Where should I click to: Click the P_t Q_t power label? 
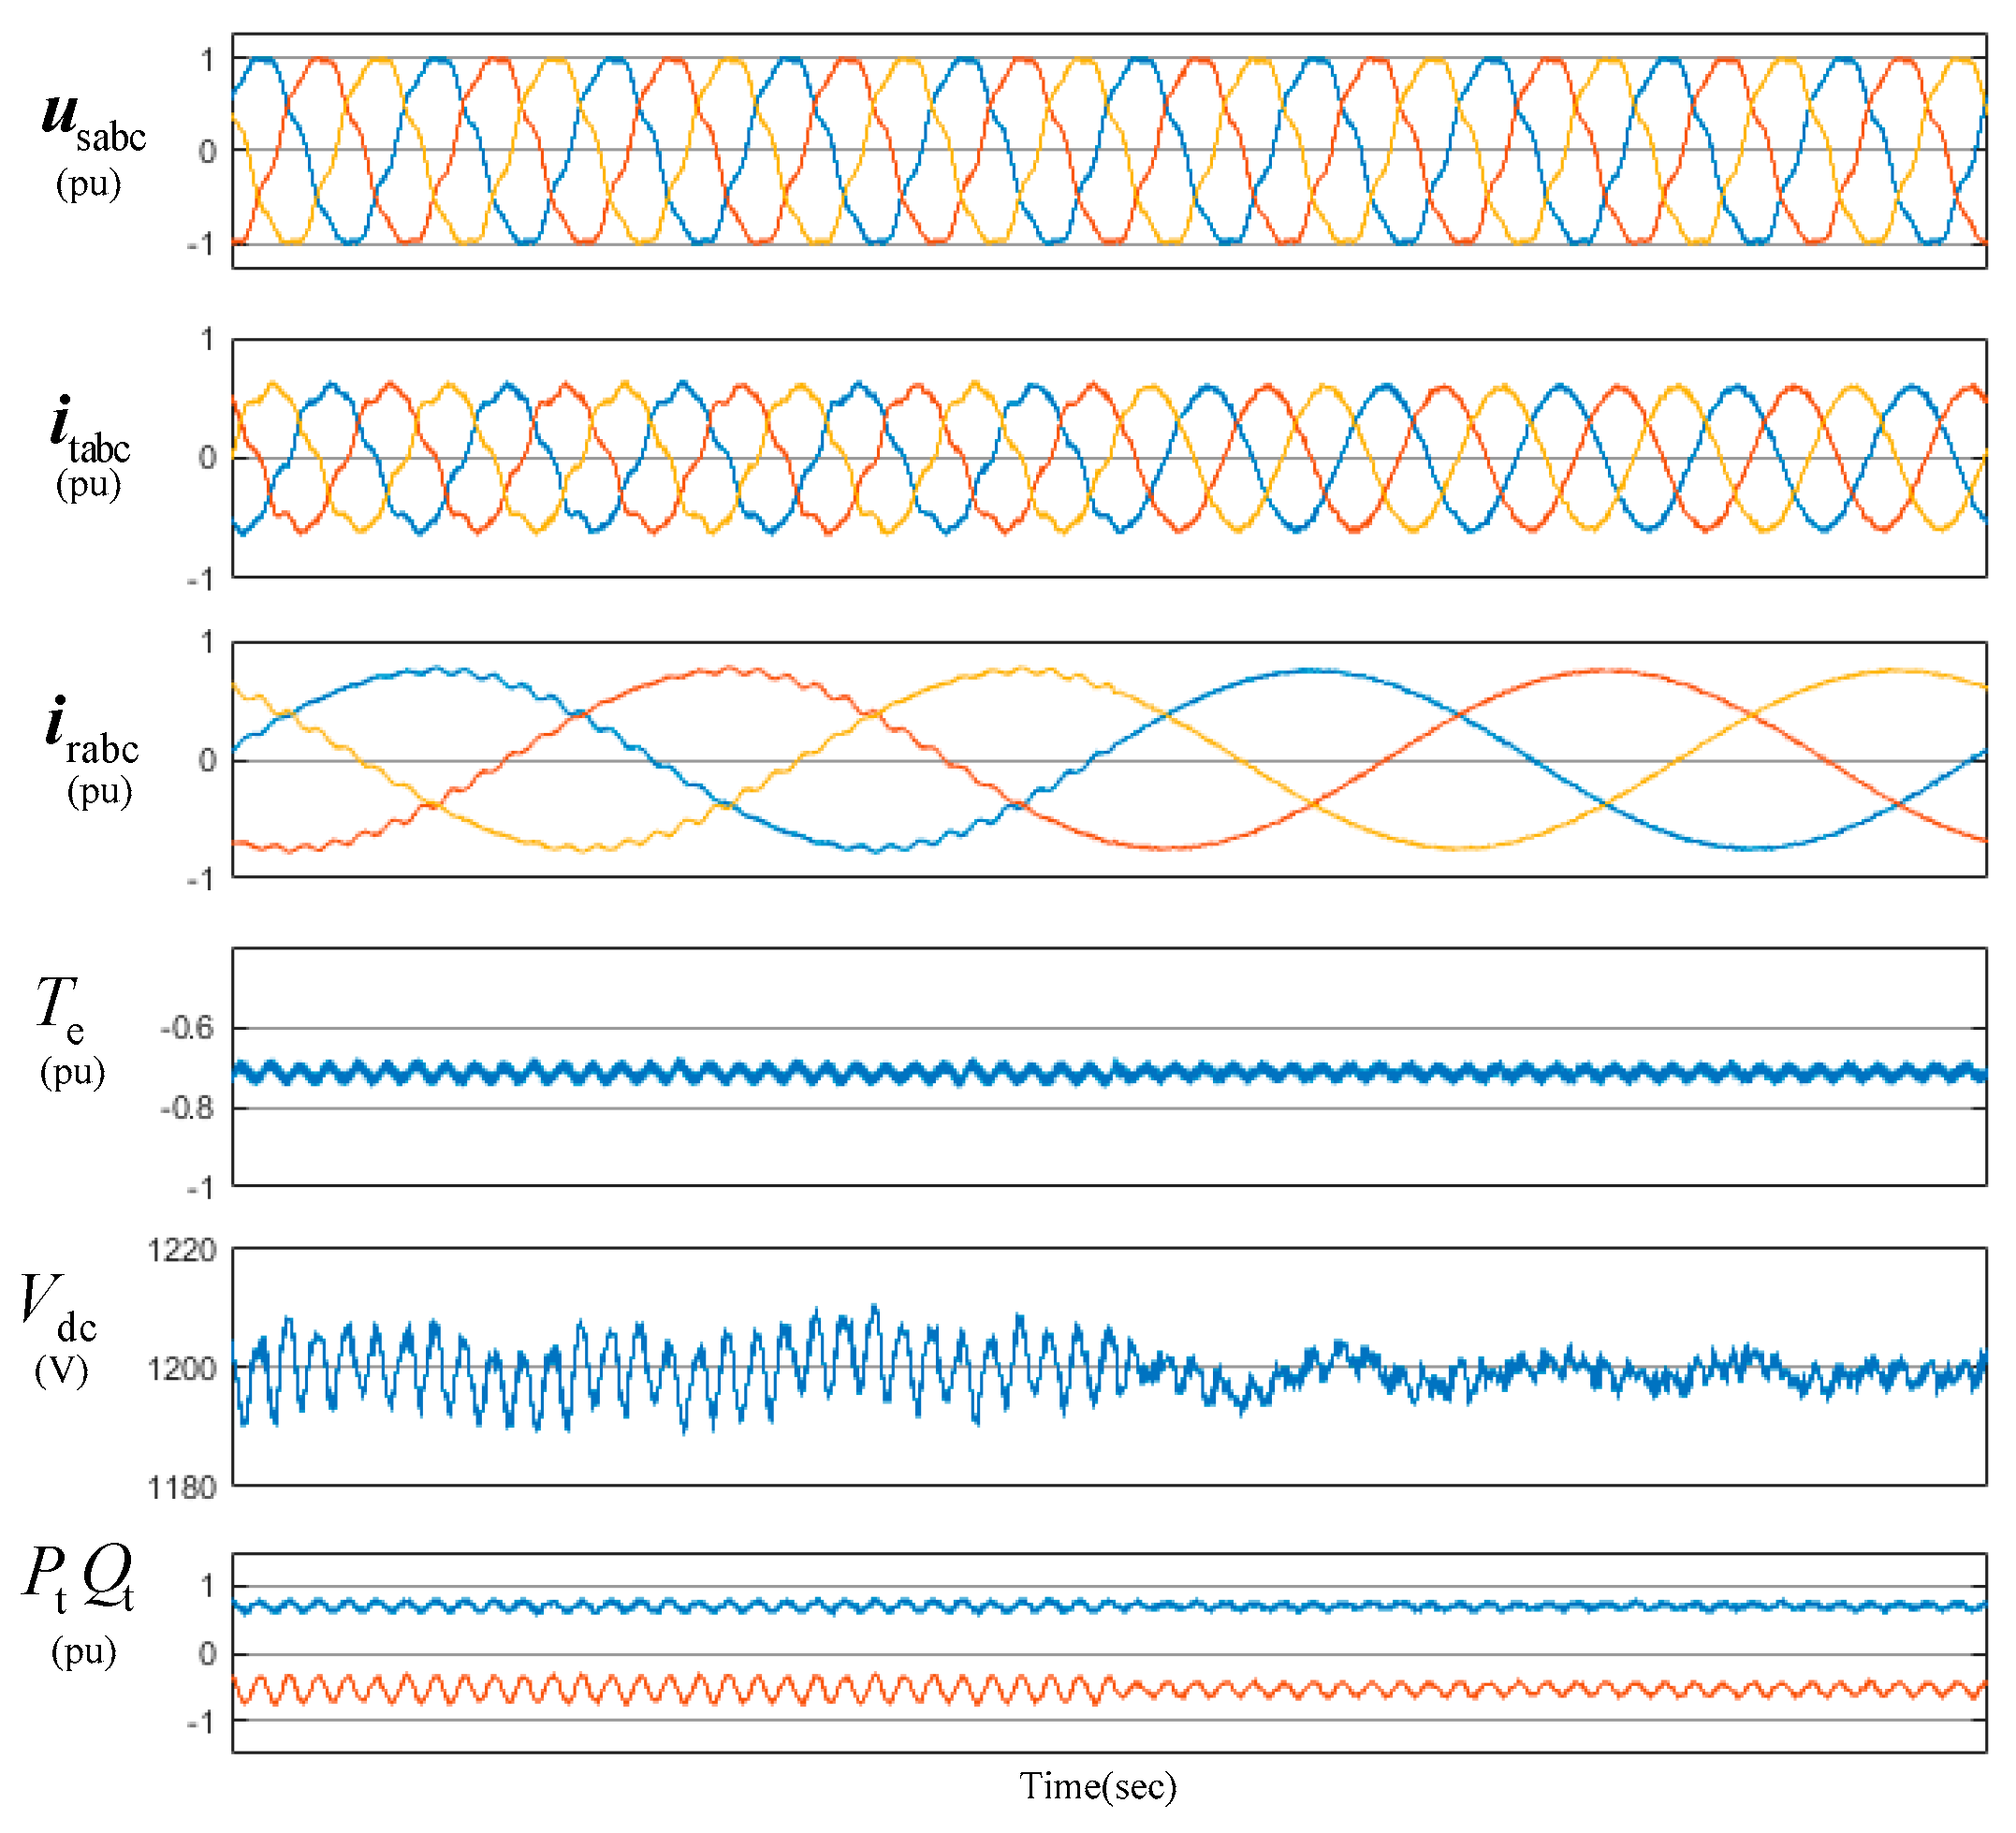(78, 1580)
